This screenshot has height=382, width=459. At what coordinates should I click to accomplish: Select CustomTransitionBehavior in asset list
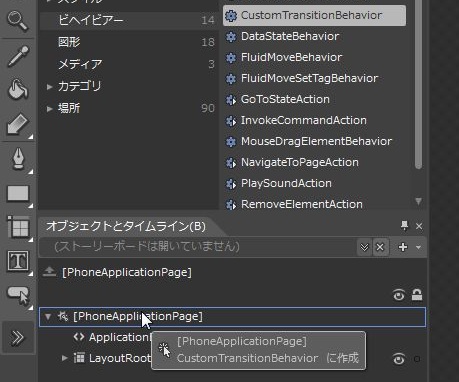click(x=314, y=15)
